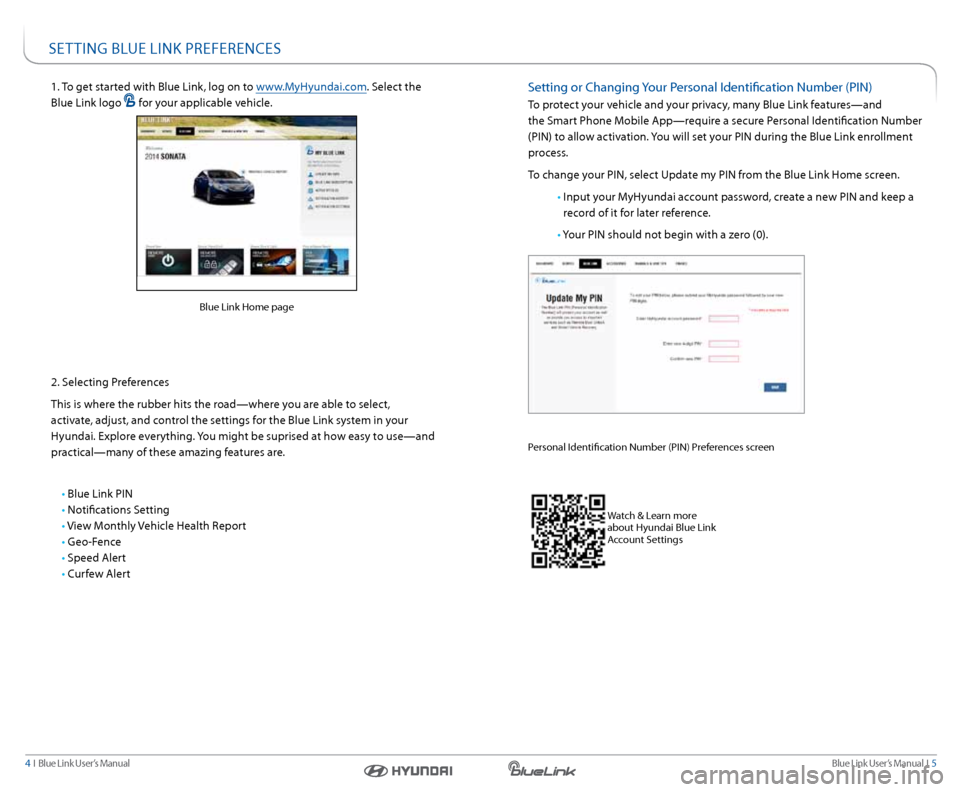
Task: Click 'Personal Identification Number (PIN) Preferences screen' caption
Action: [651, 447]
